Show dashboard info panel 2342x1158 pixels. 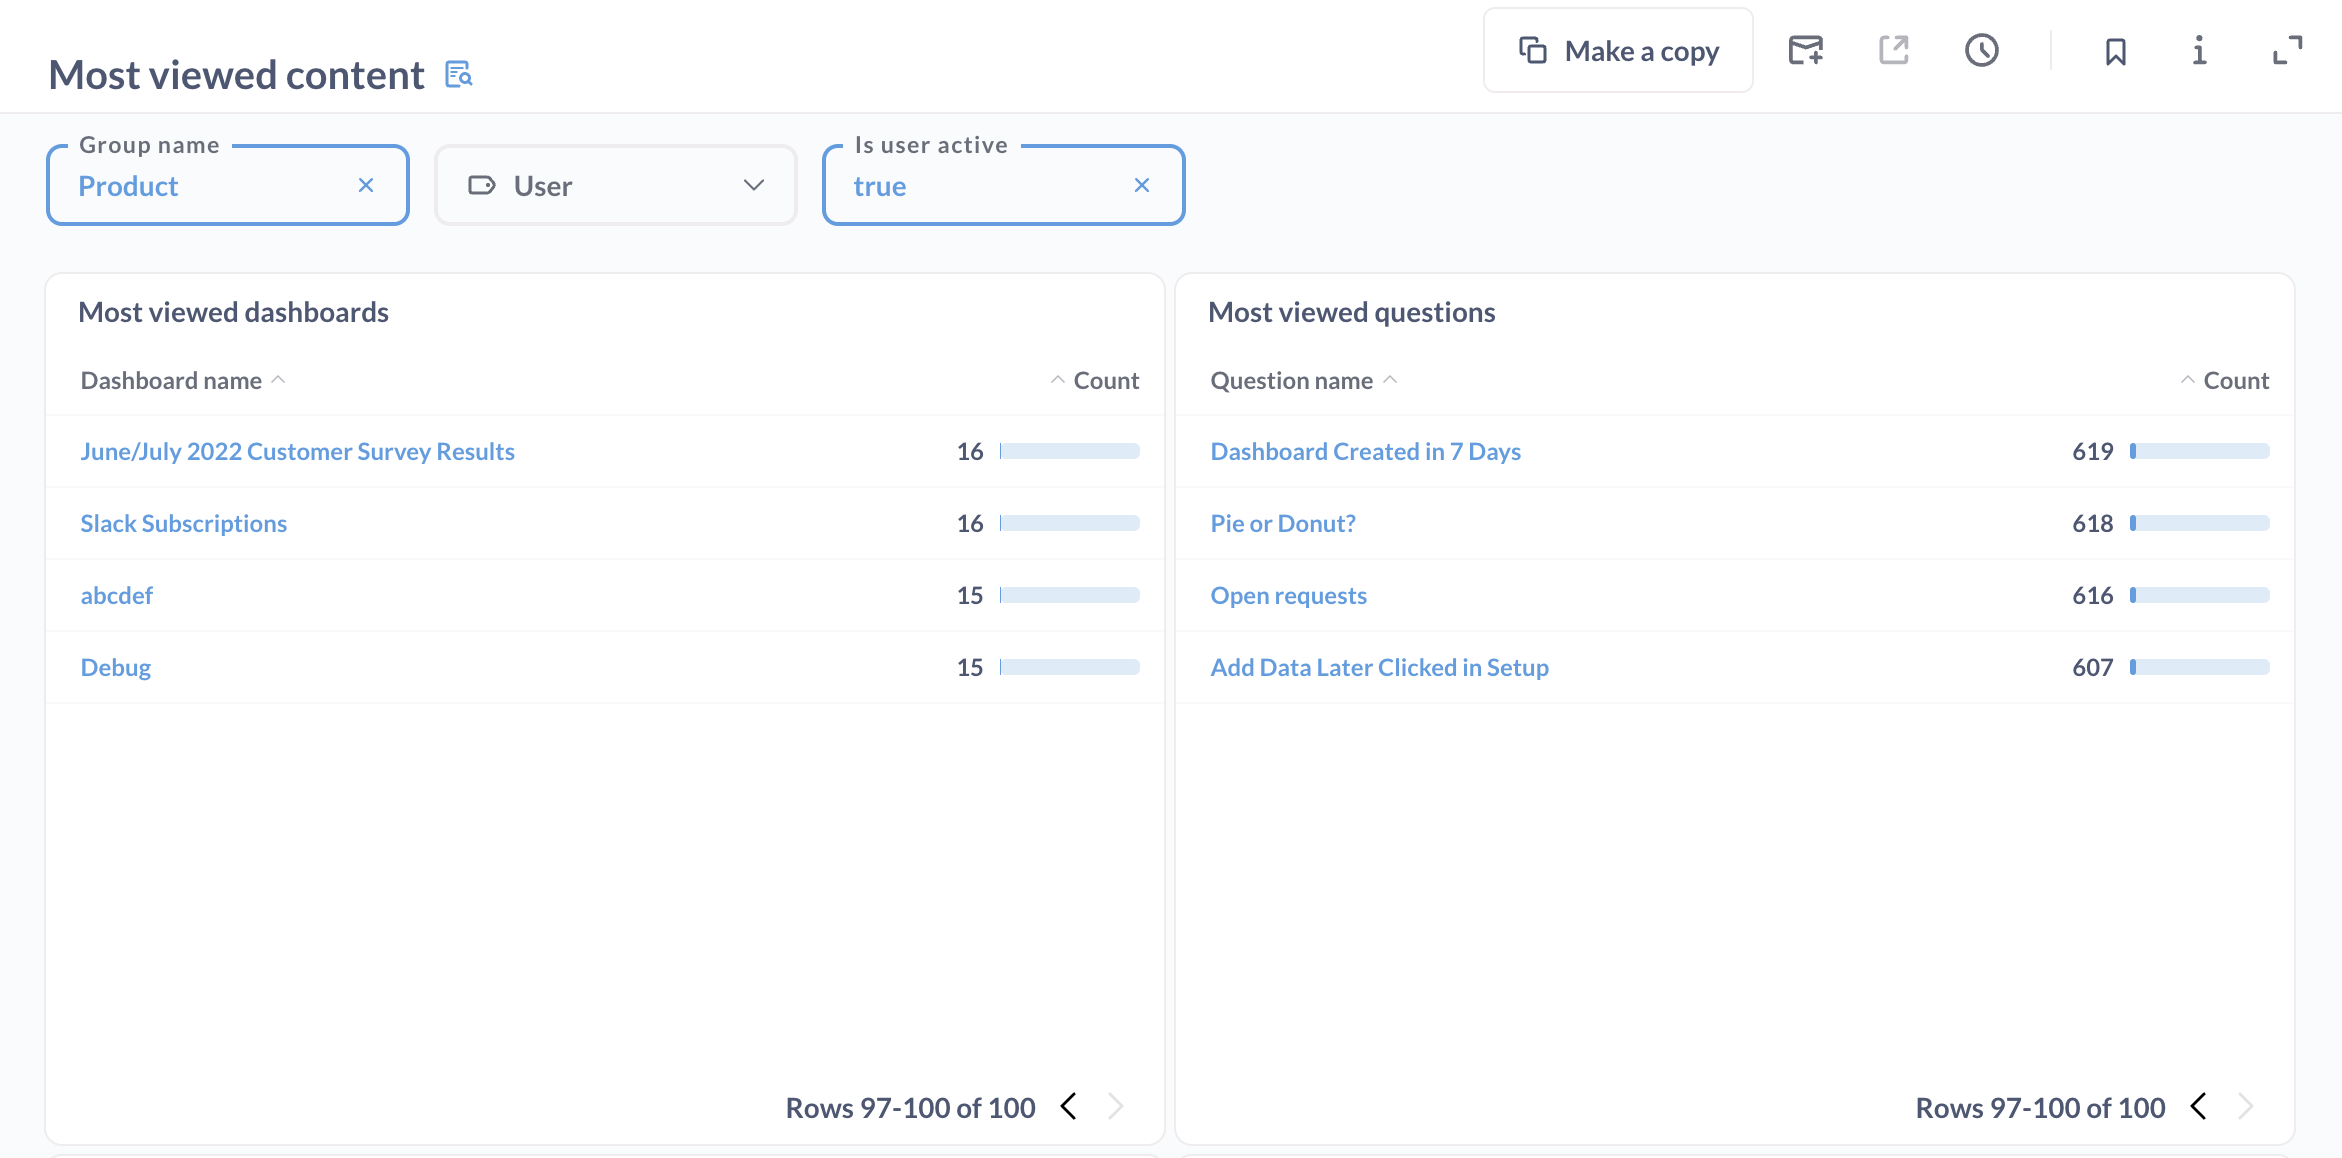pos(2199,52)
